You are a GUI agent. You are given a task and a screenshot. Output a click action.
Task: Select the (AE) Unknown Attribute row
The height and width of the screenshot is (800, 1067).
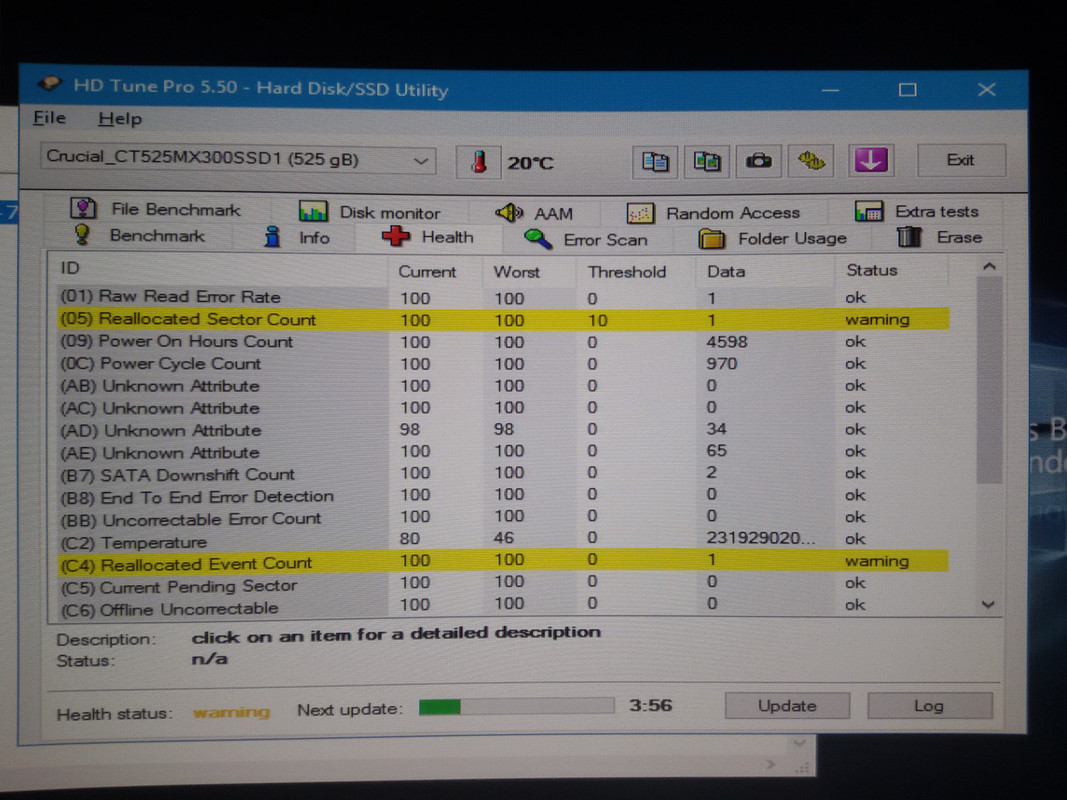(x=502, y=451)
